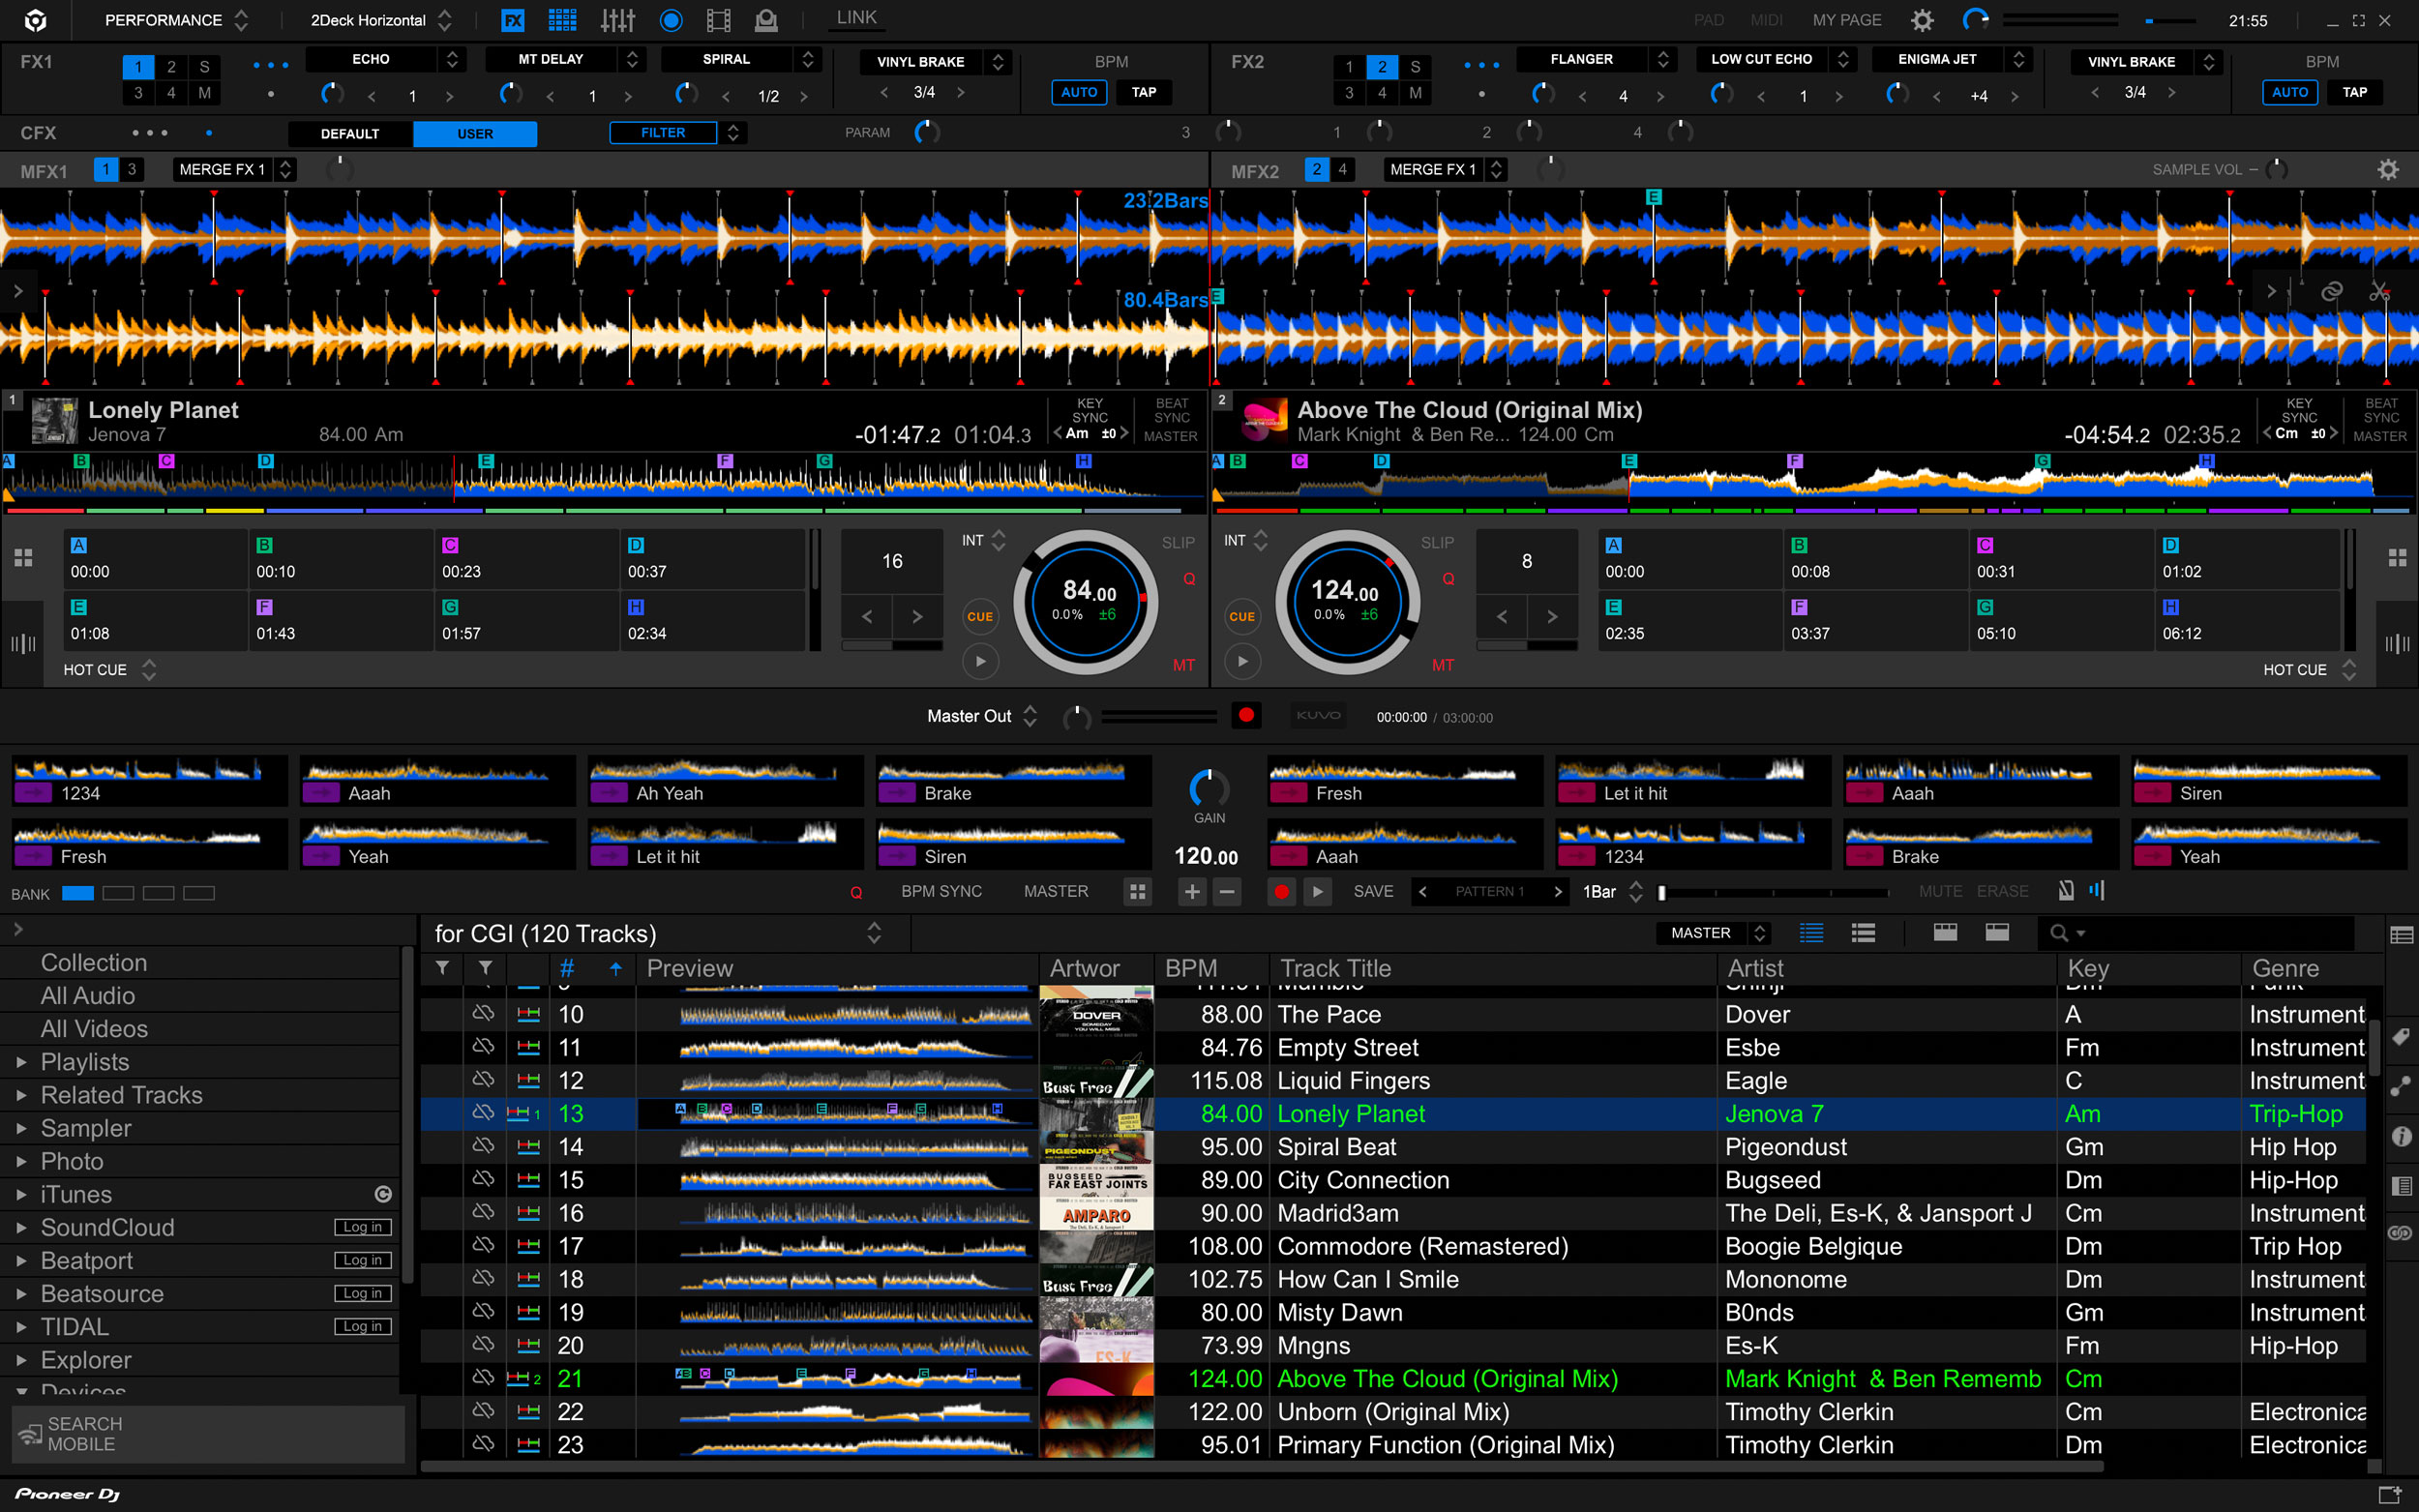Click the waveform link icon
The image size is (2419, 1512).
pos(2331,291)
